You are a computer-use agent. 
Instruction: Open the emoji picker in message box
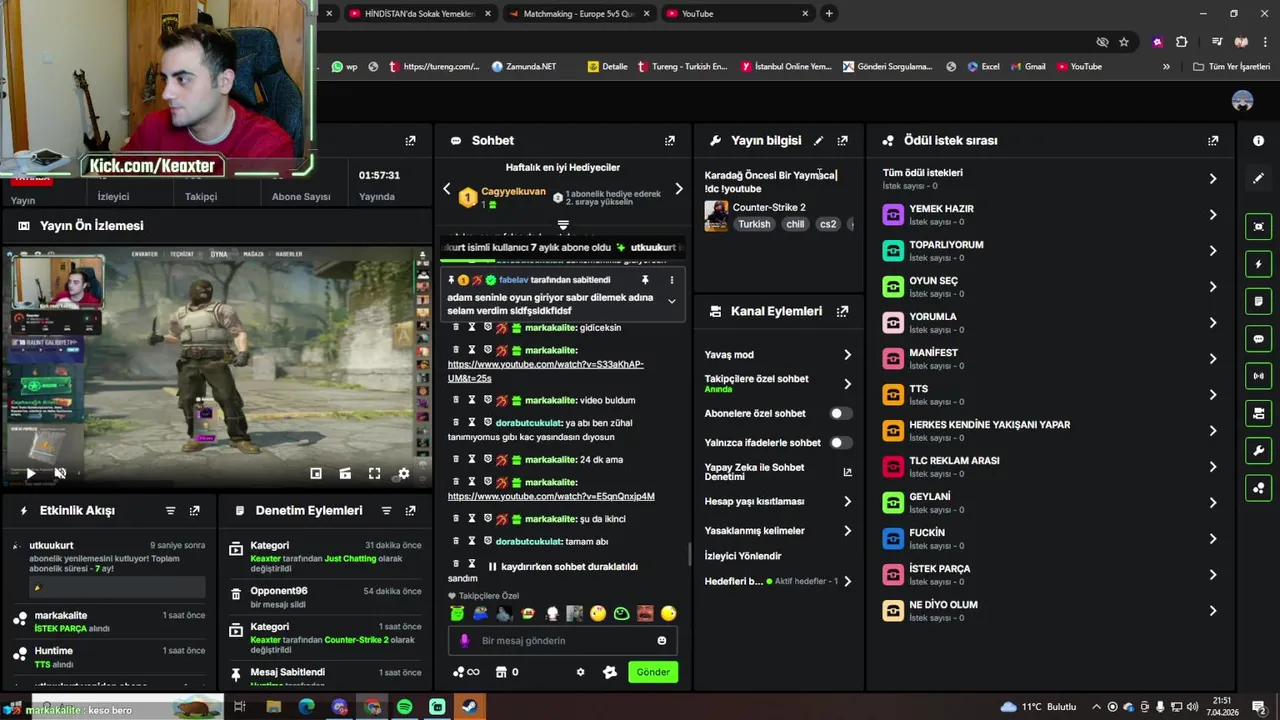click(662, 641)
